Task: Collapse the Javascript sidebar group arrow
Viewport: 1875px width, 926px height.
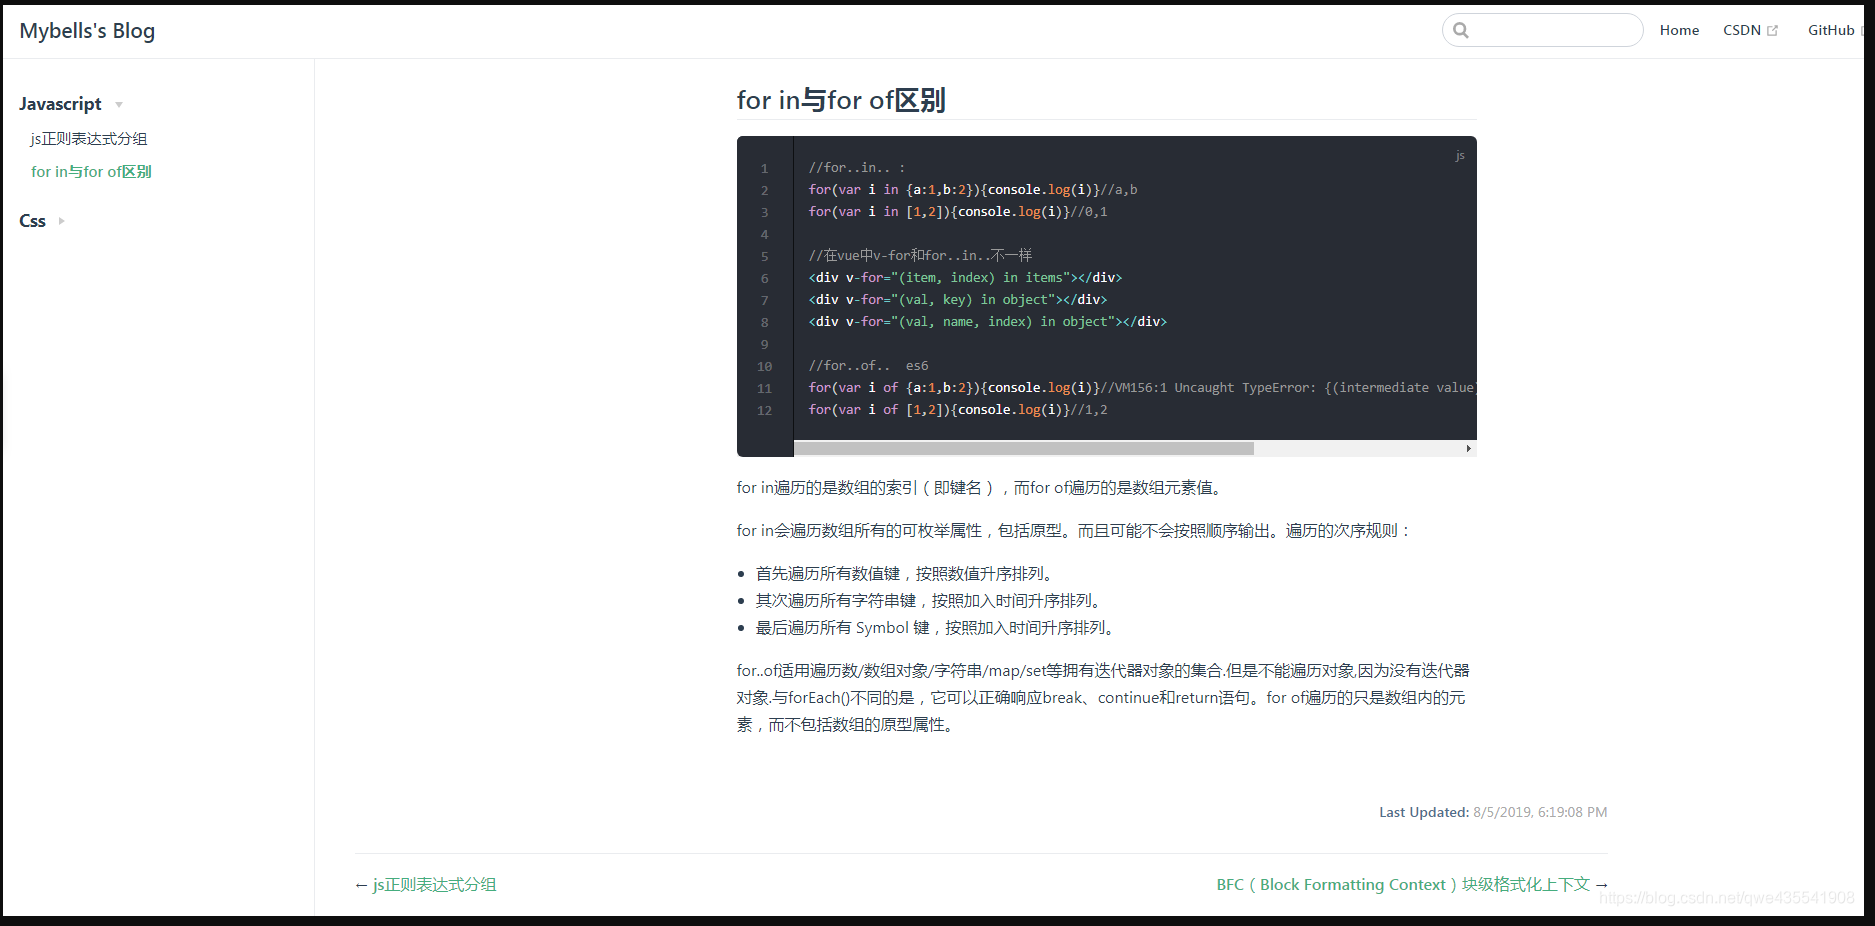Action: pyautogui.click(x=119, y=105)
